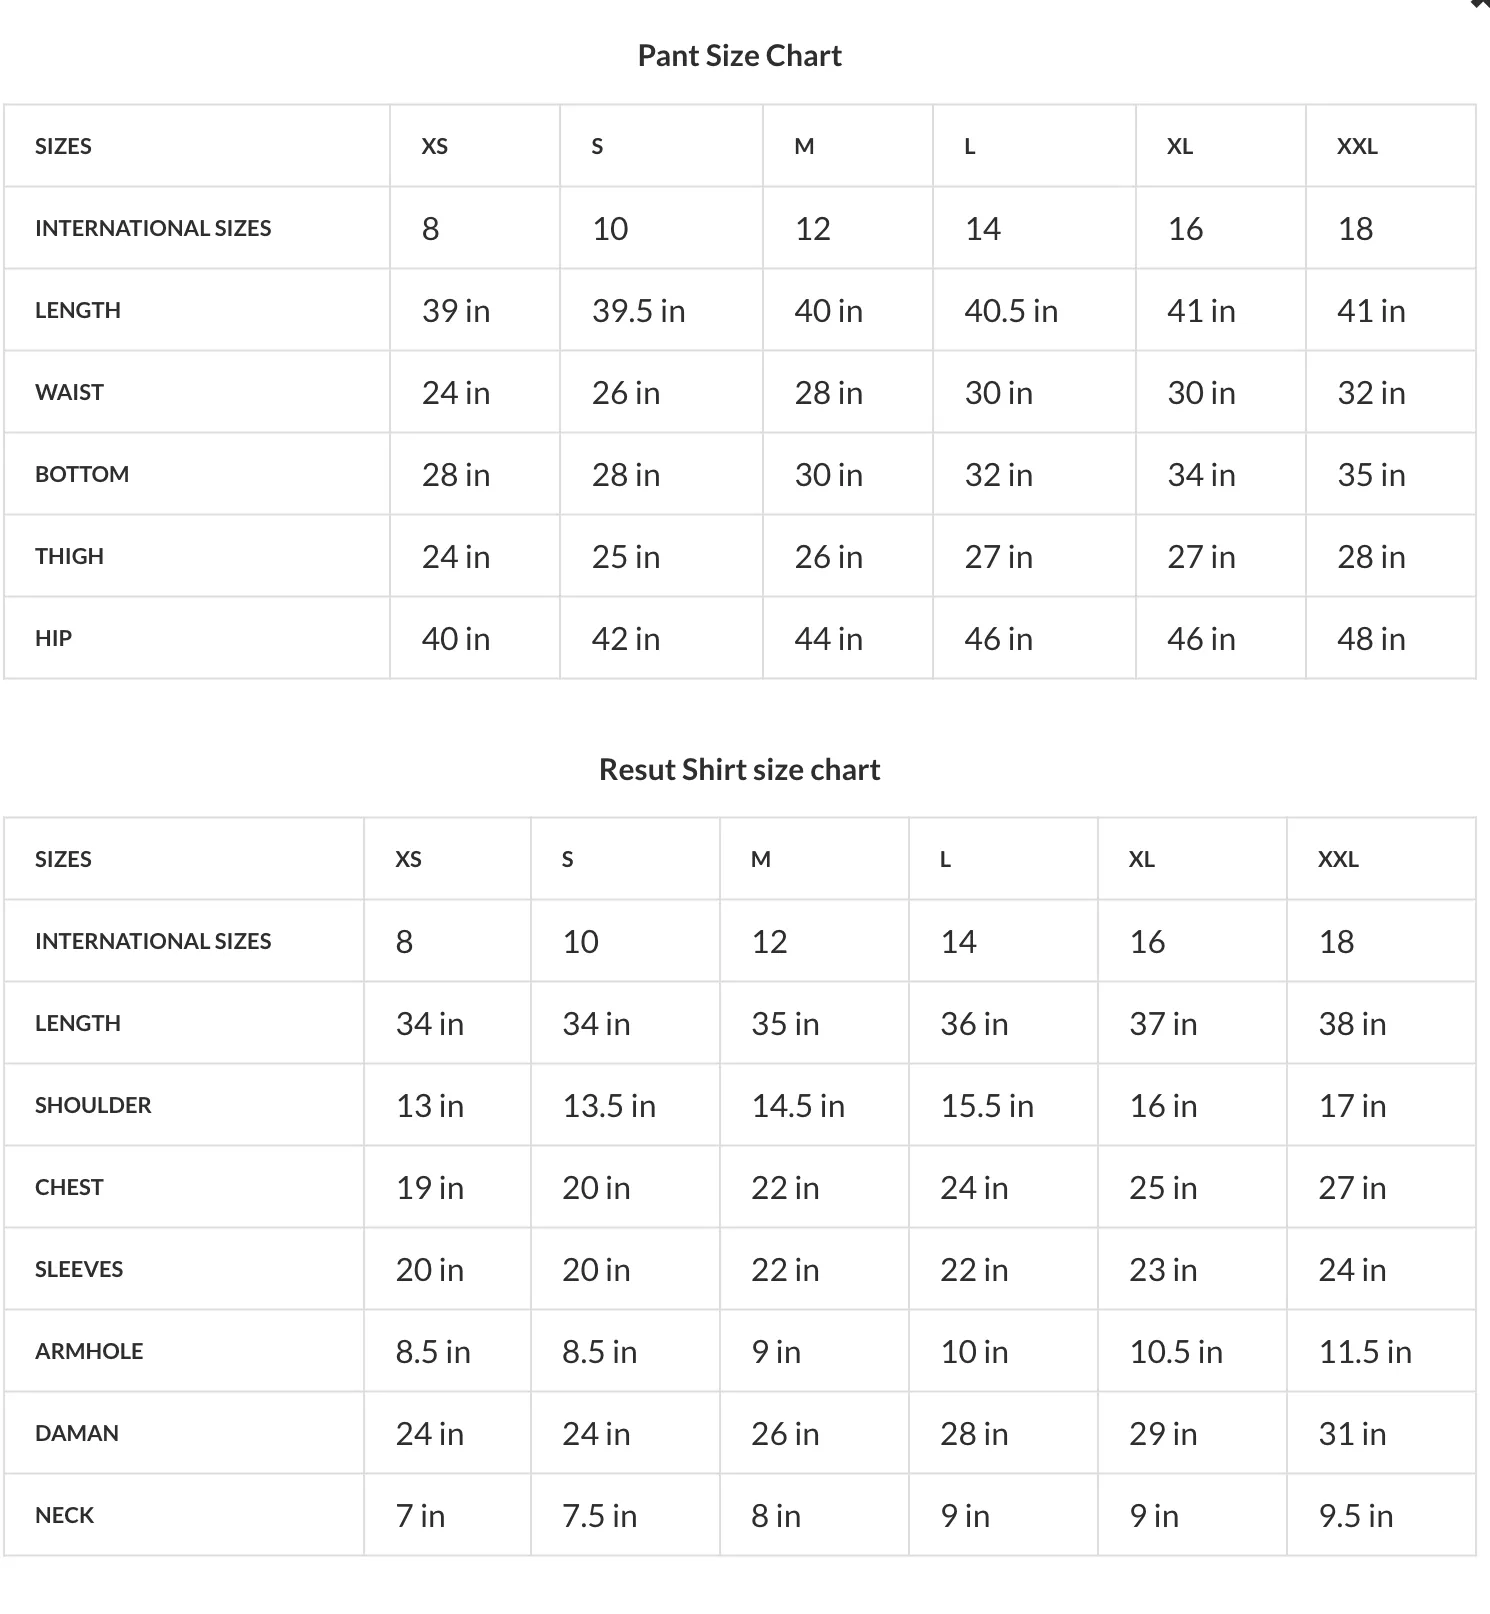Select the XS column header in pant chart
The width and height of the screenshot is (1490, 1614).
[x=435, y=146]
